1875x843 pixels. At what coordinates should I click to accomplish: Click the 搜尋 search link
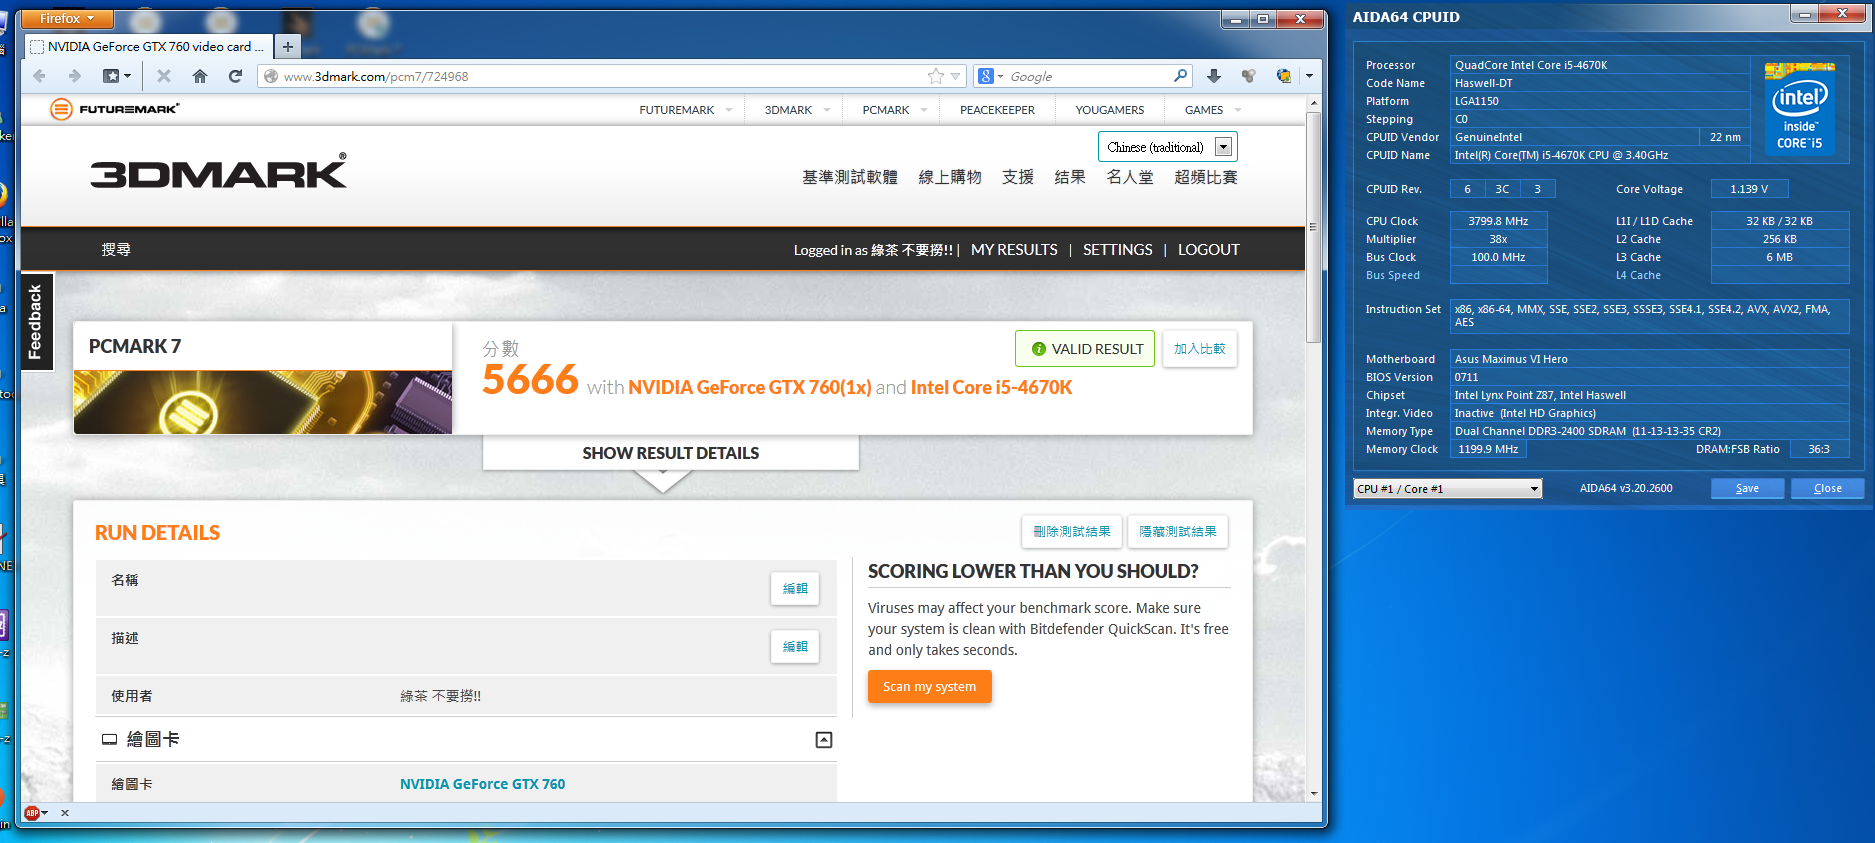pos(116,250)
